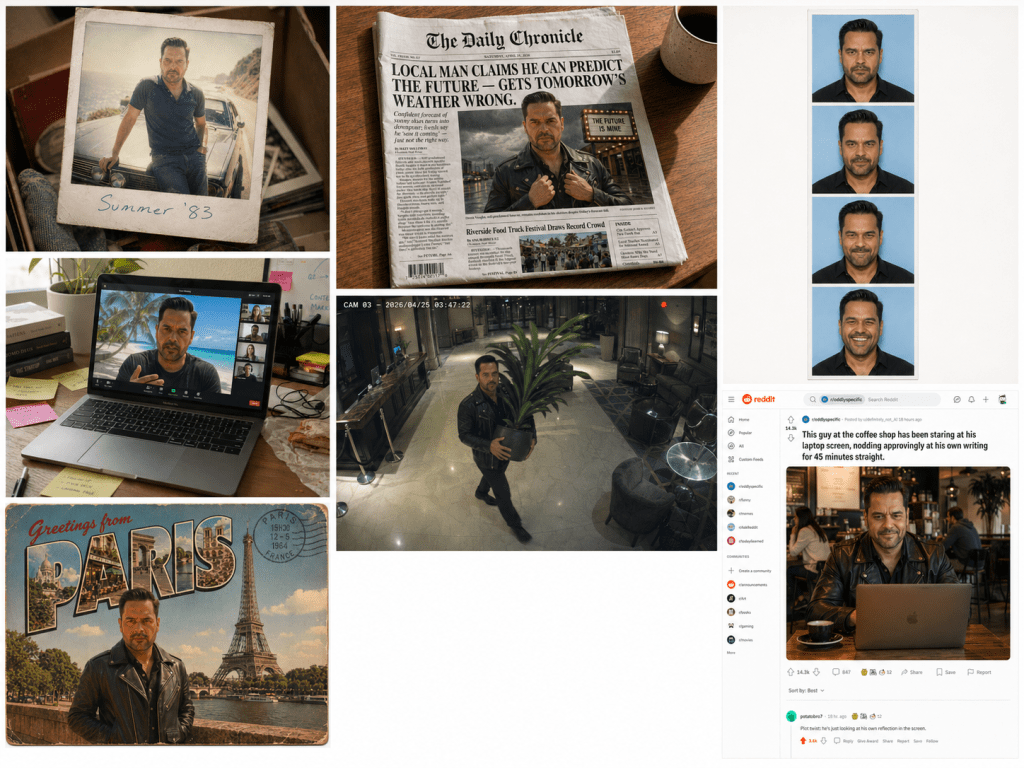Click the plus icon to create post
This screenshot has height=768, width=1024.
pos(986,400)
